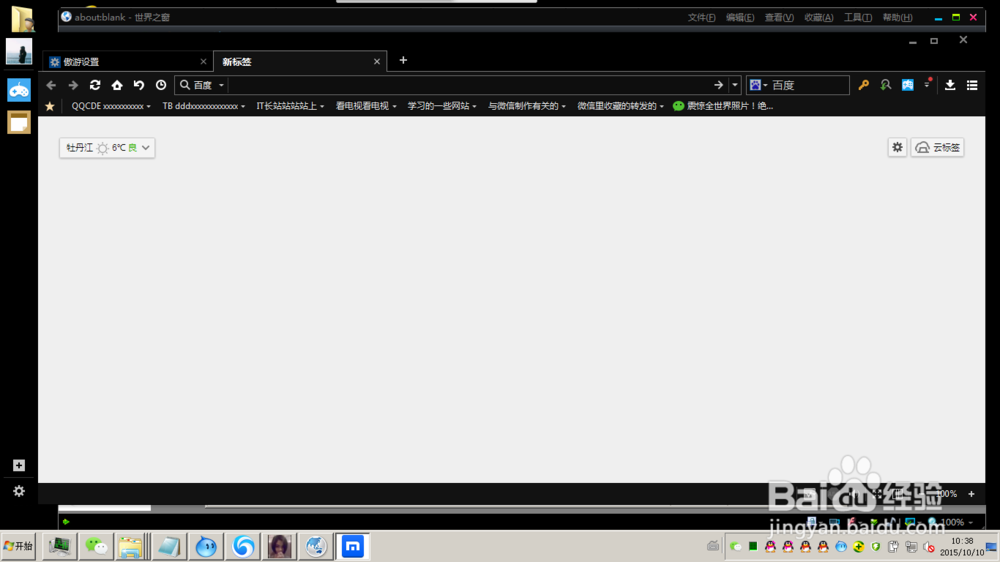
Task: Open the blue translate tool icon
Action: pyautogui.click(x=908, y=85)
